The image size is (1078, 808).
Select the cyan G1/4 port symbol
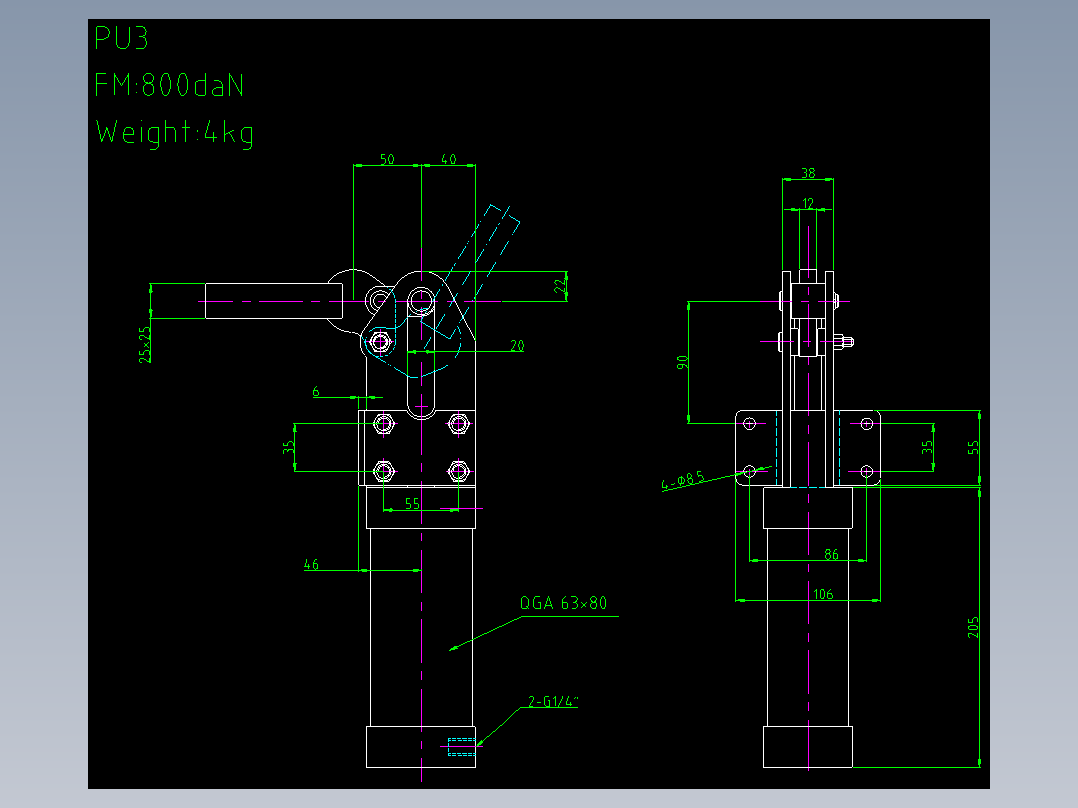click(461, 746)
